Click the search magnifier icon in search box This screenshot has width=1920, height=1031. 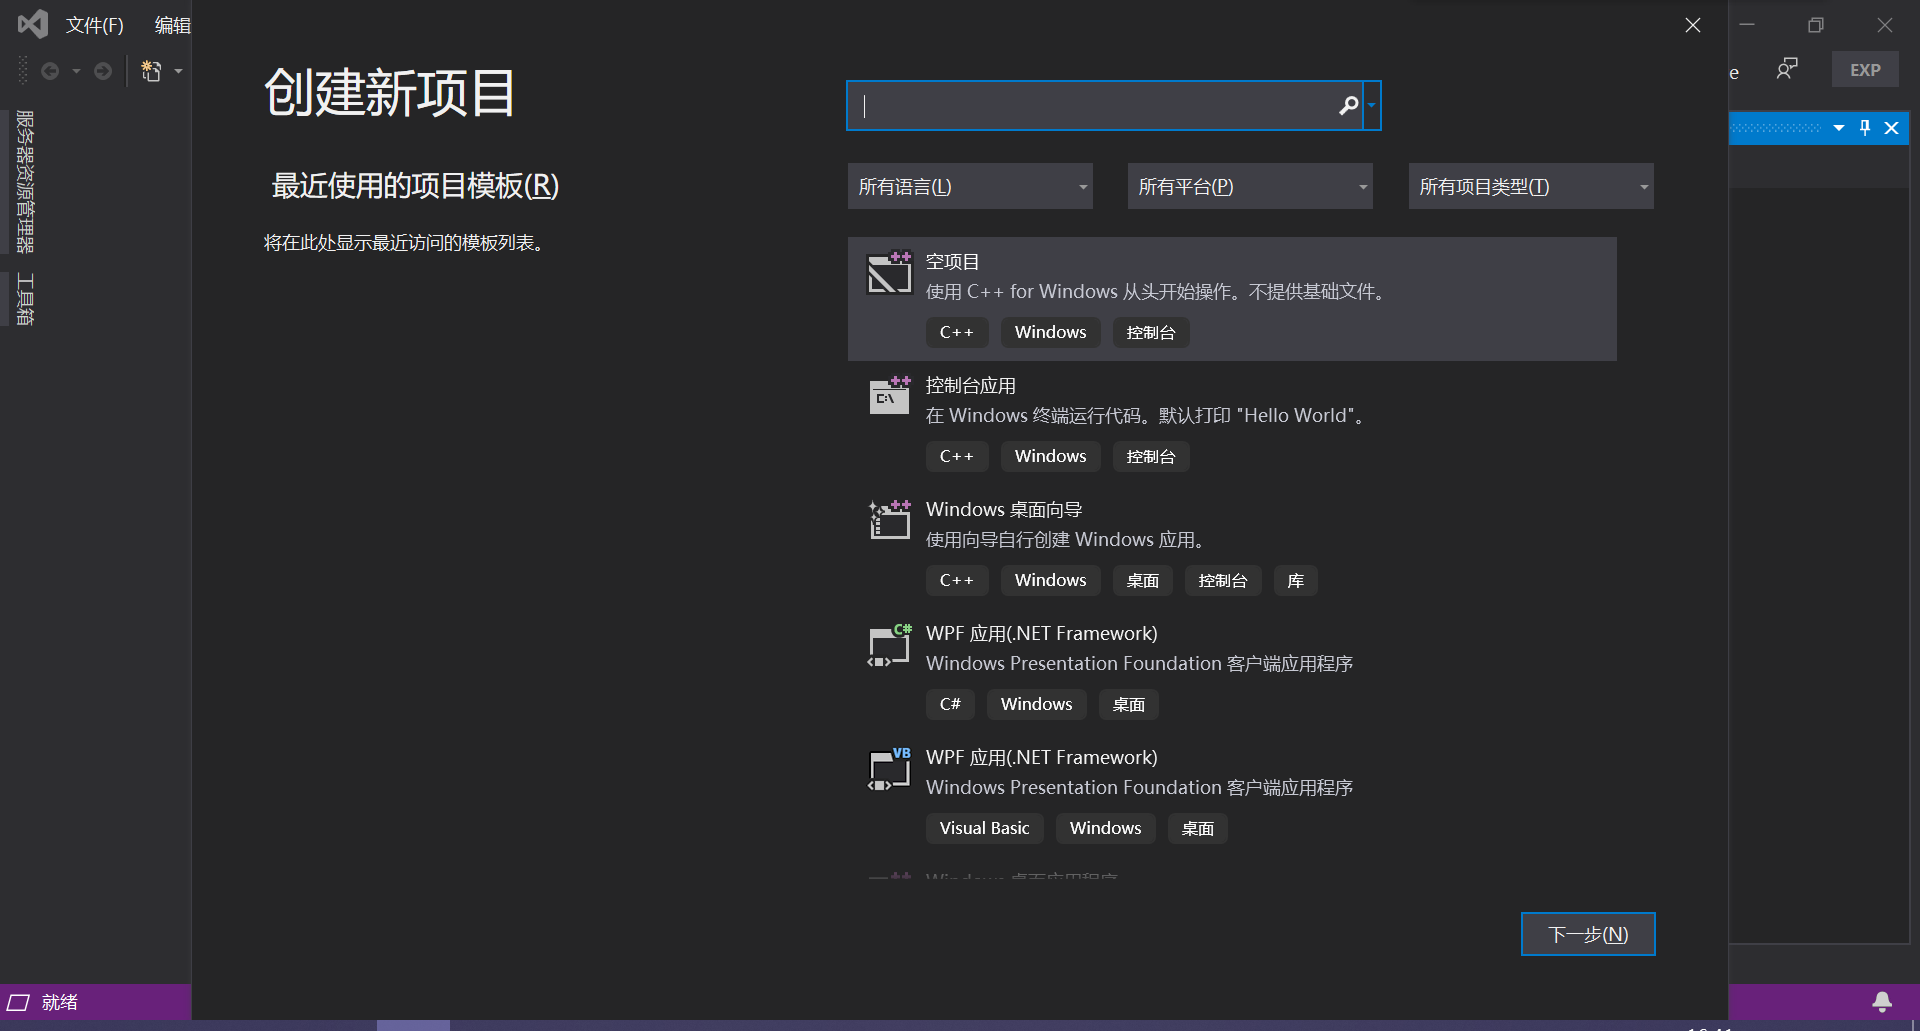1348,105
